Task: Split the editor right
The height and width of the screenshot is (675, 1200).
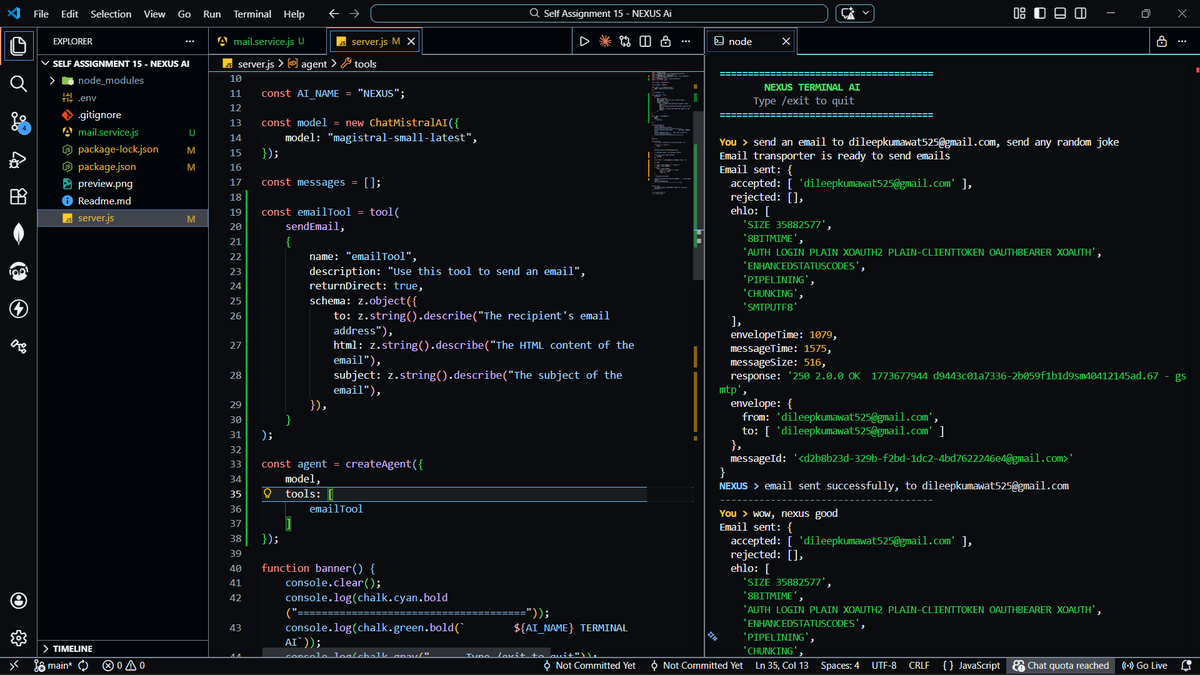Action: (x=645, y=41)
